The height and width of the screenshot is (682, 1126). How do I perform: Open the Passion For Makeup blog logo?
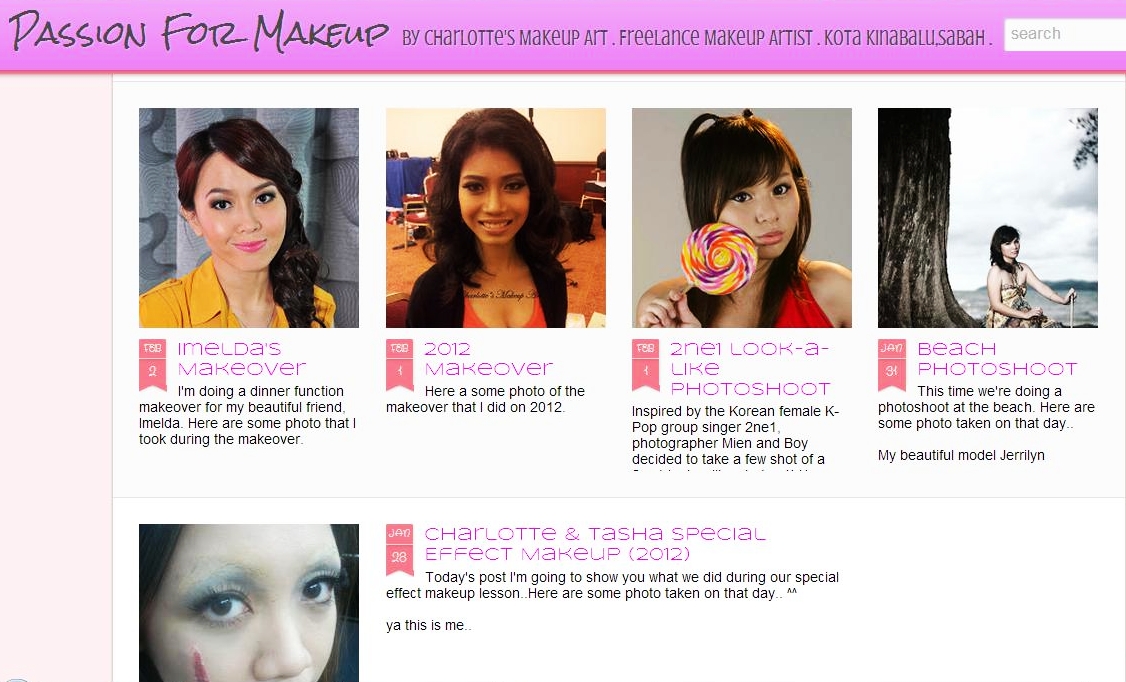point(198,32)
